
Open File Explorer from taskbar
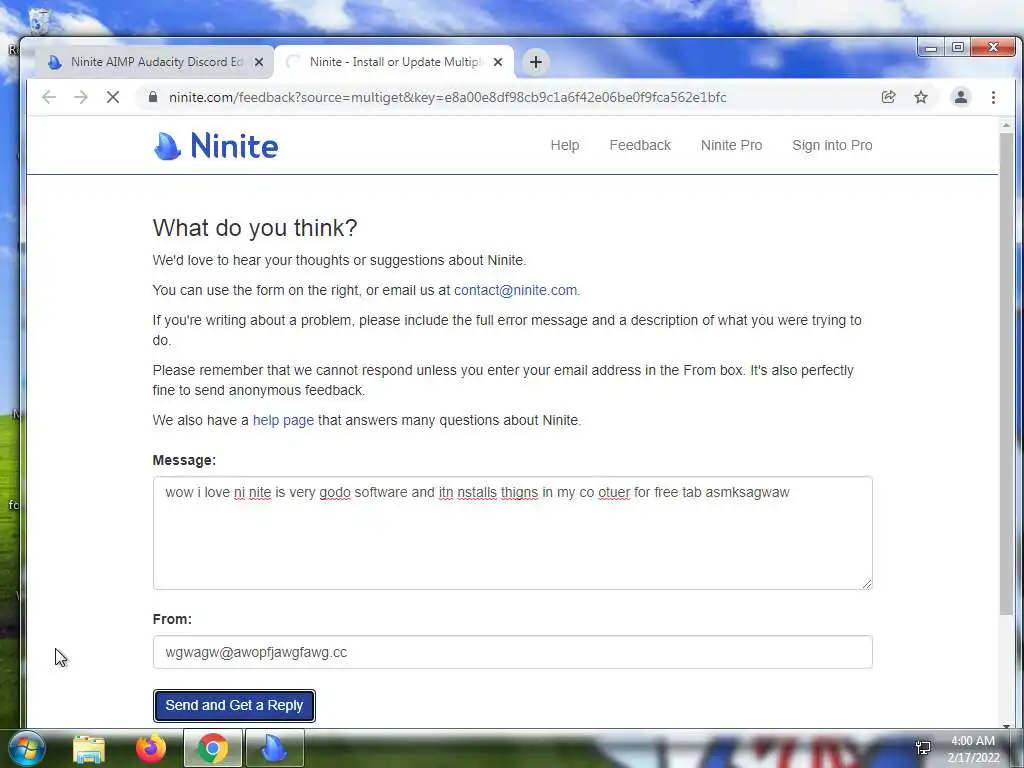click(89, 749)
